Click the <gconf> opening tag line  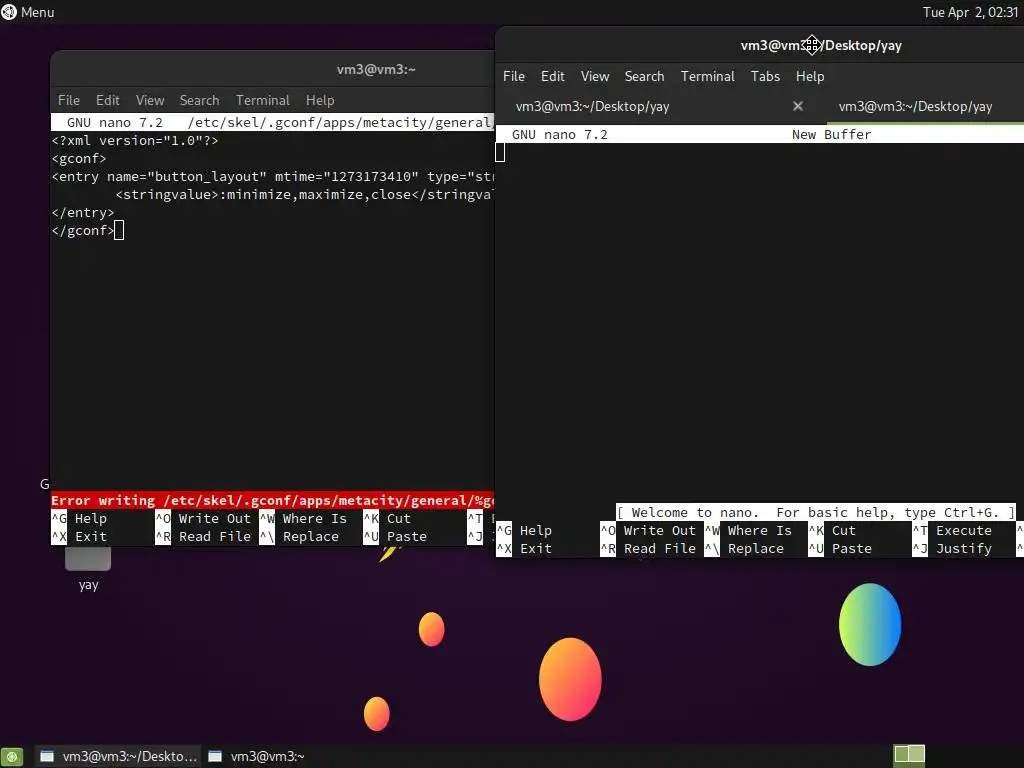pos(79,159)
